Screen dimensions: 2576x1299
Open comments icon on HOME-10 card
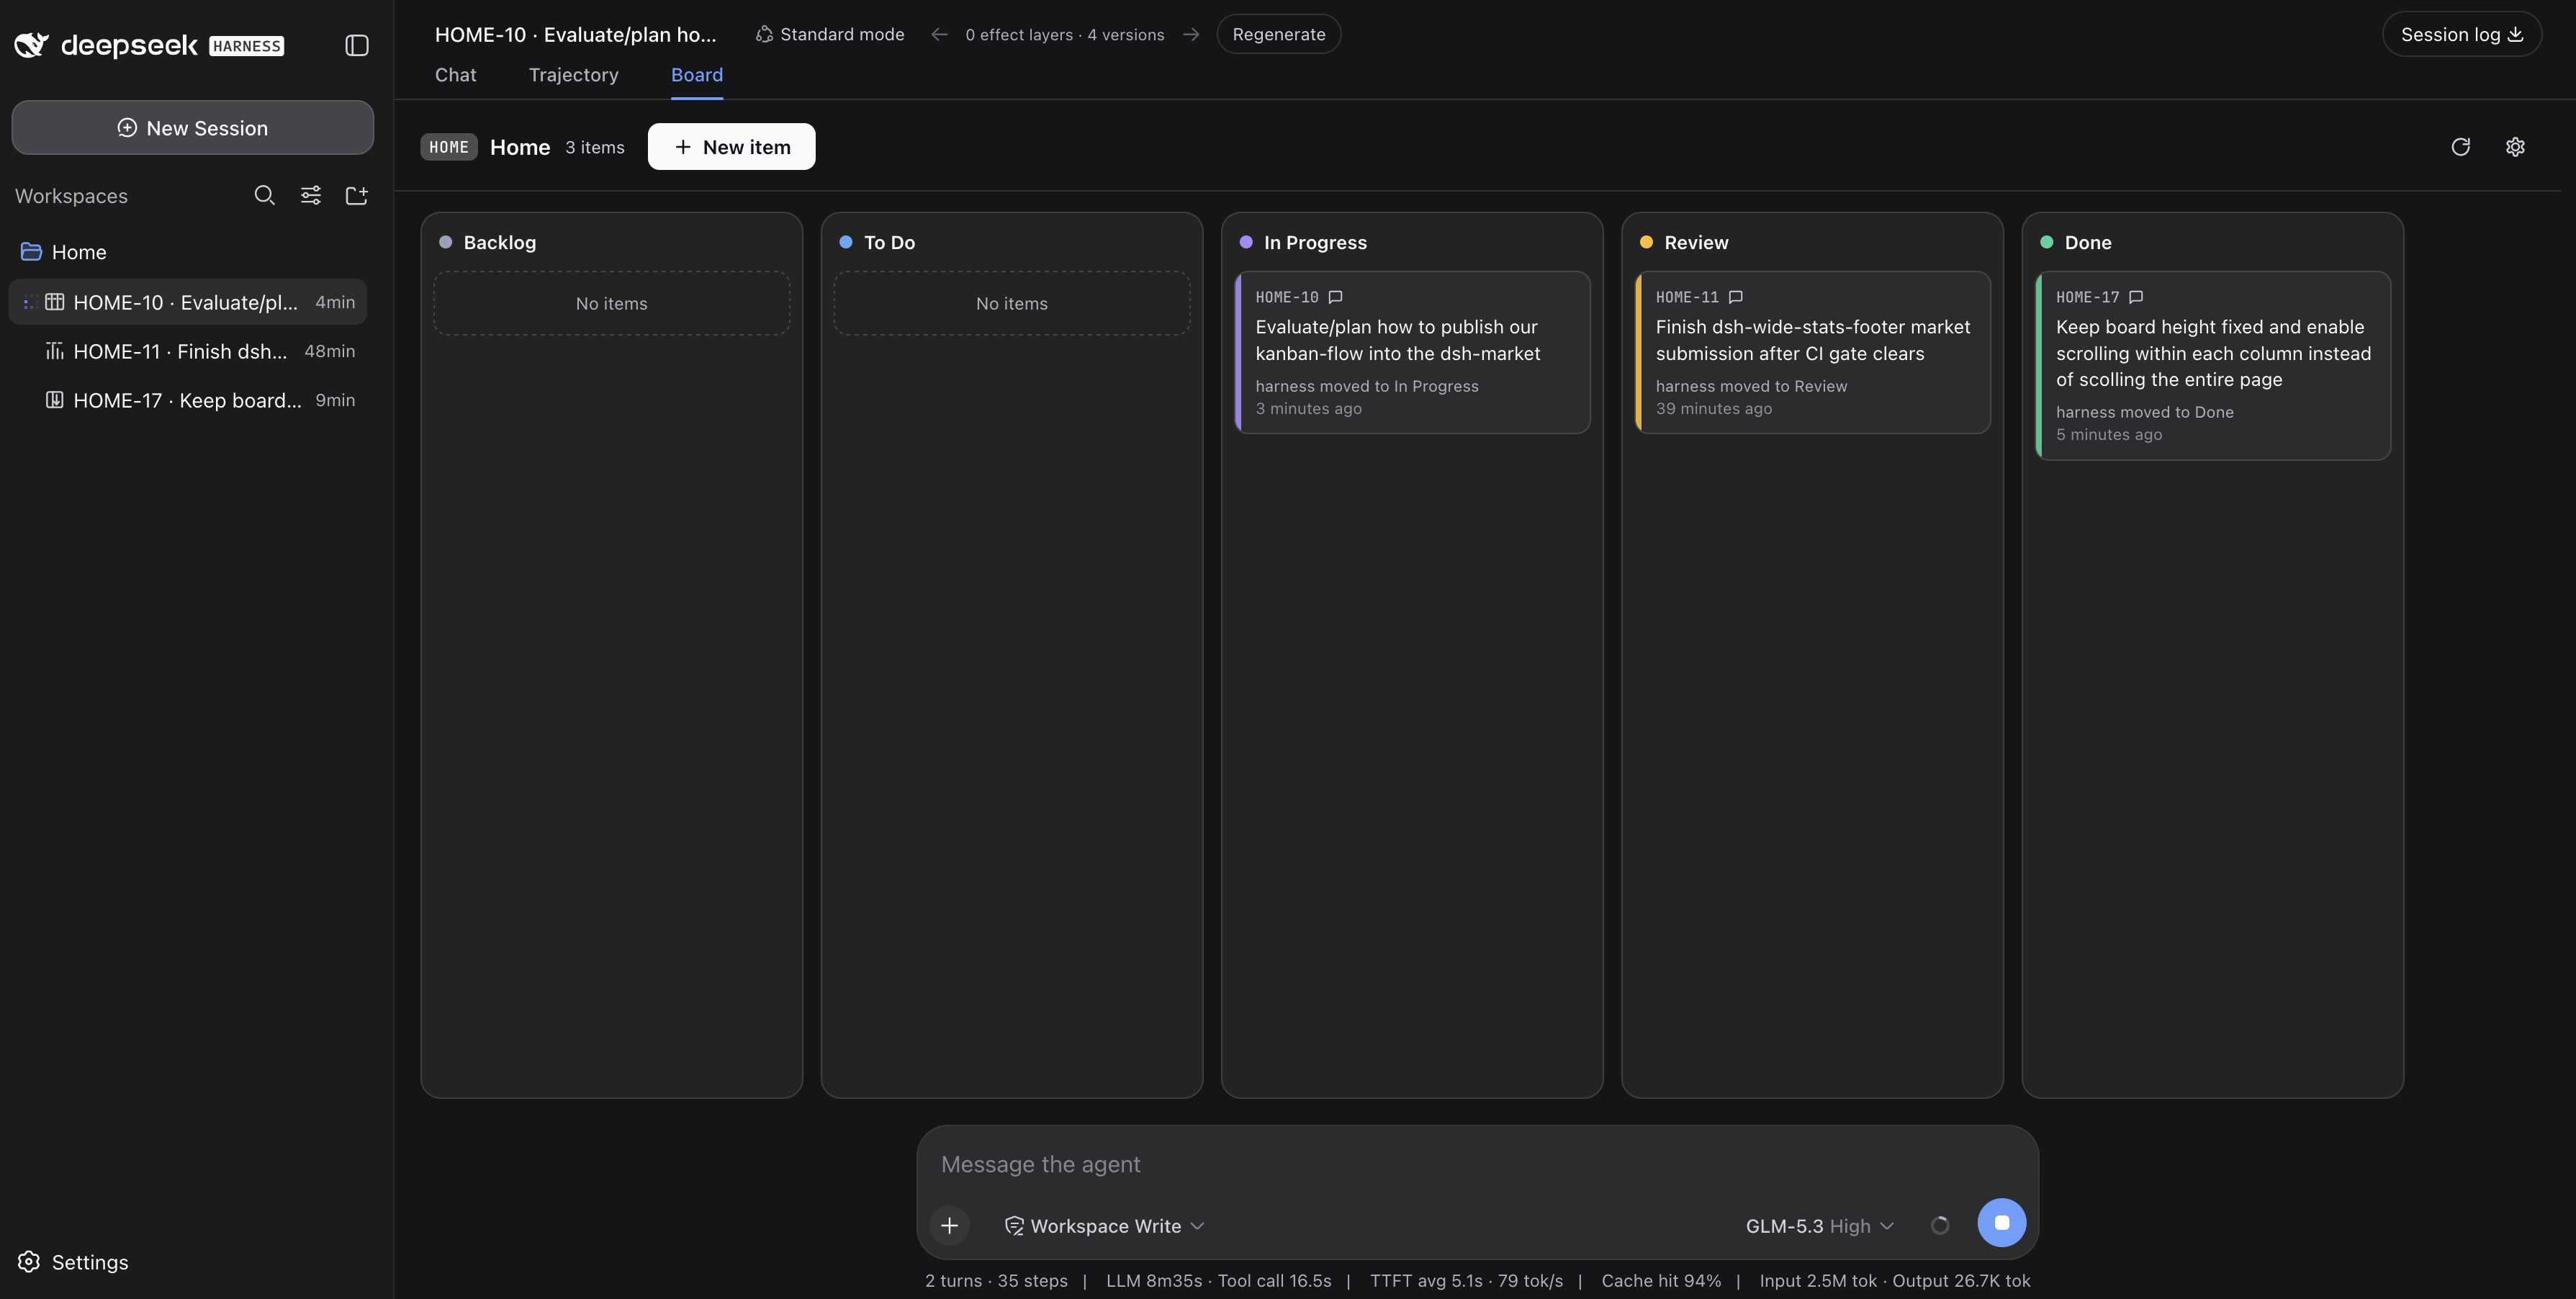tap(1335, 297)
